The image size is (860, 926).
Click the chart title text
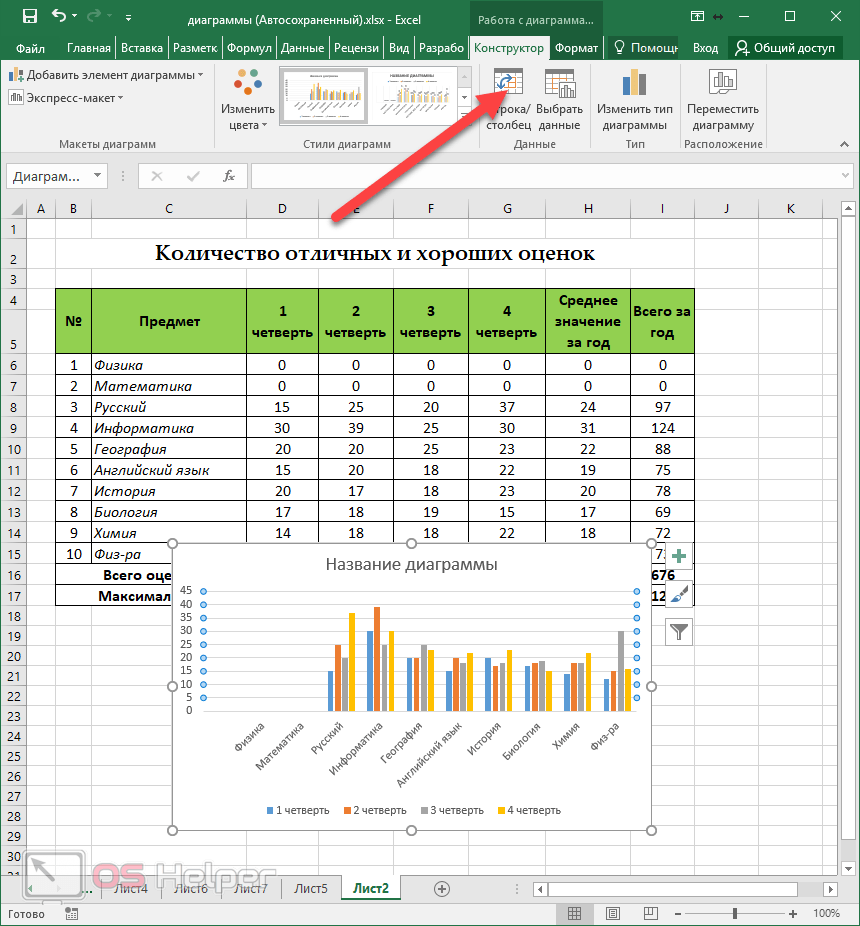(411, 564)
